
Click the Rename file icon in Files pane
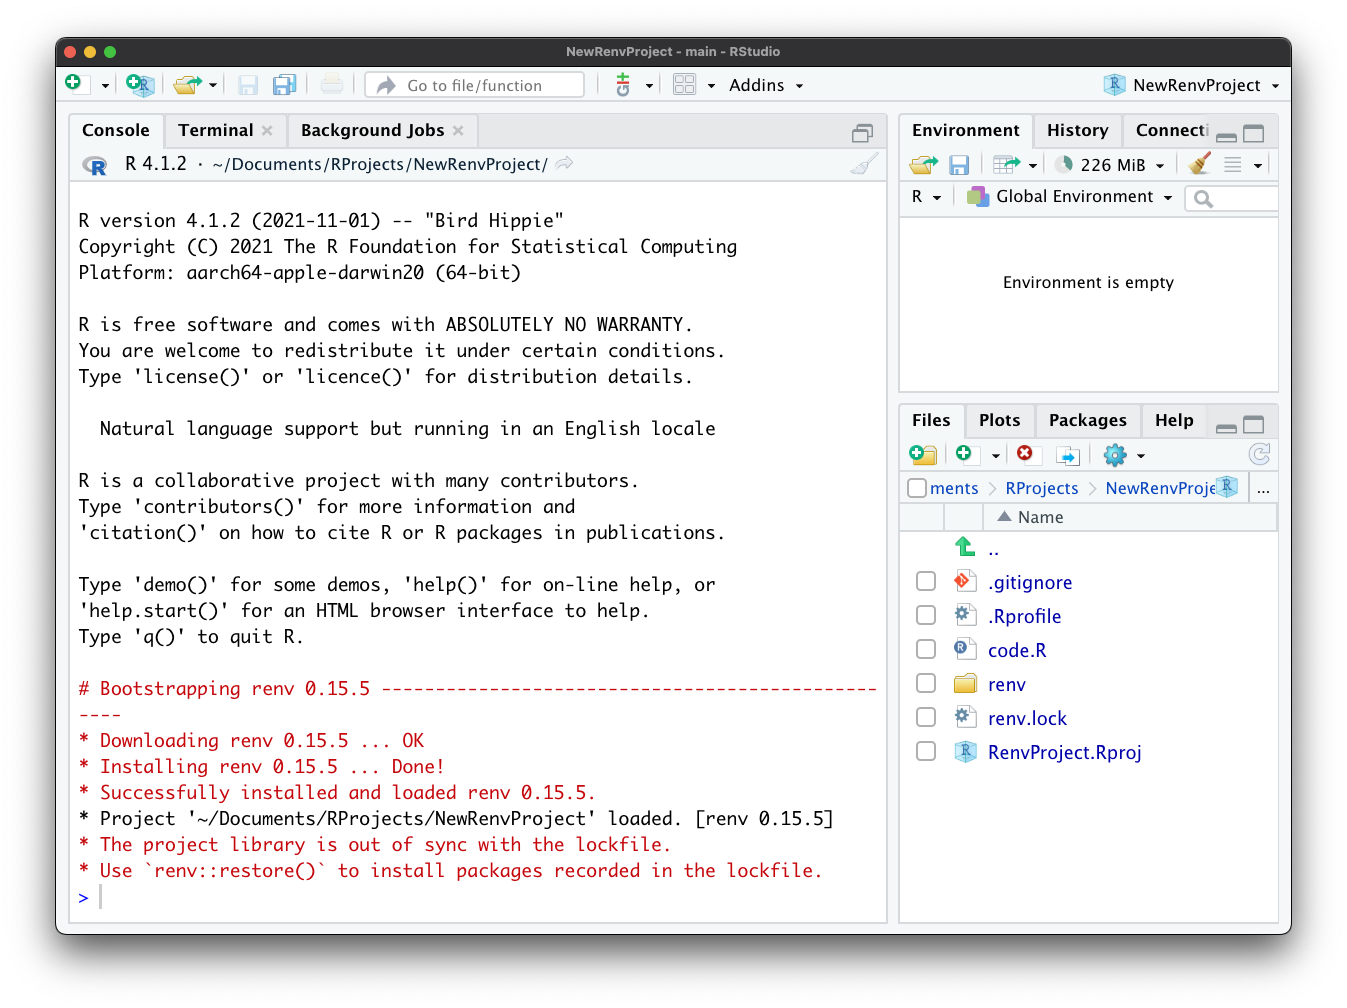1069,456
